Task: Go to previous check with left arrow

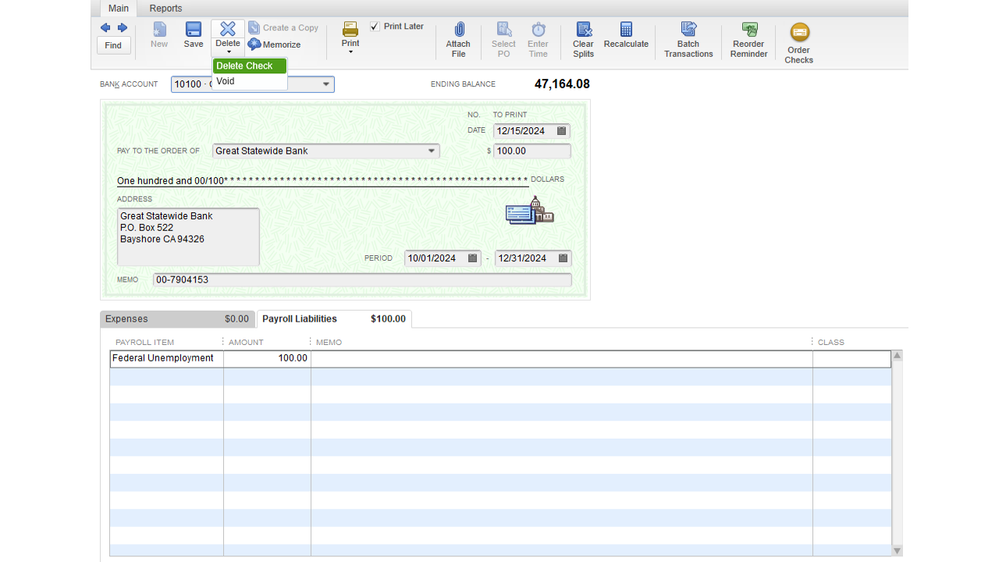Action: click(105, 27)
